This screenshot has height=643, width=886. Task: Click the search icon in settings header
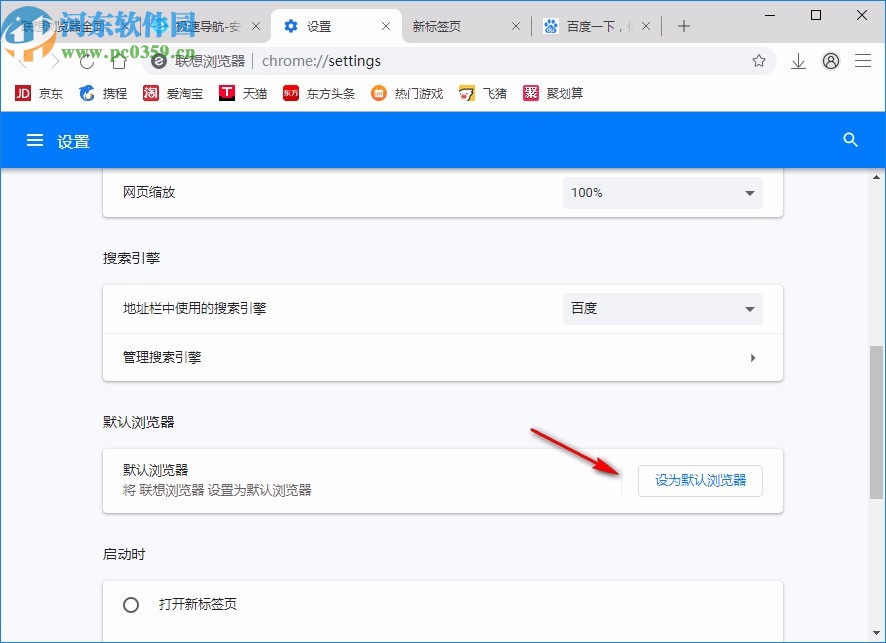coord(849,140)
